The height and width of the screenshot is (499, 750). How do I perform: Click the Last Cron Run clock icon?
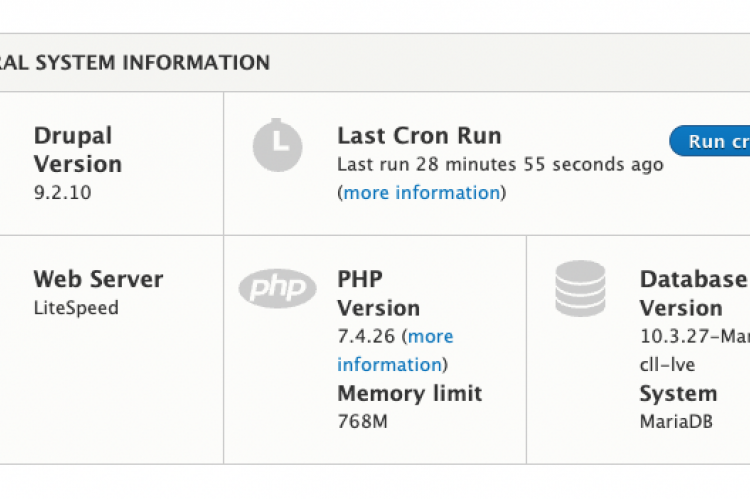pyautogui.click(x=277, y=145)
